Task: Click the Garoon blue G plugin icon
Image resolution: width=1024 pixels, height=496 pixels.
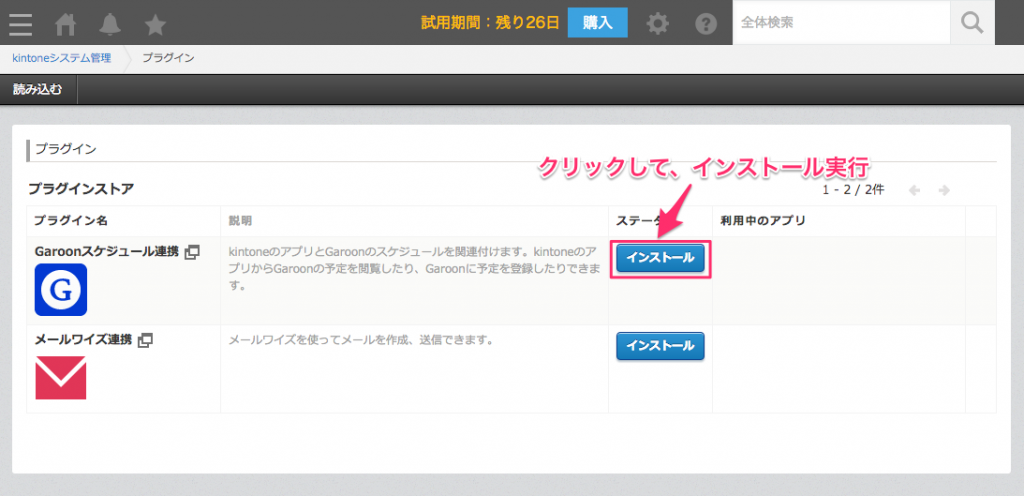Action: point(61,290)
